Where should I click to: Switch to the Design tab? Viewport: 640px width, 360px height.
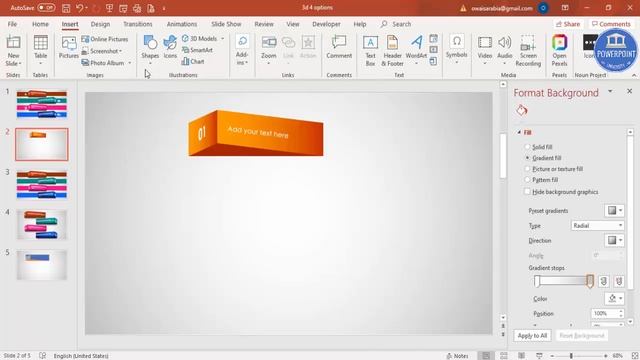coord(100,24)
